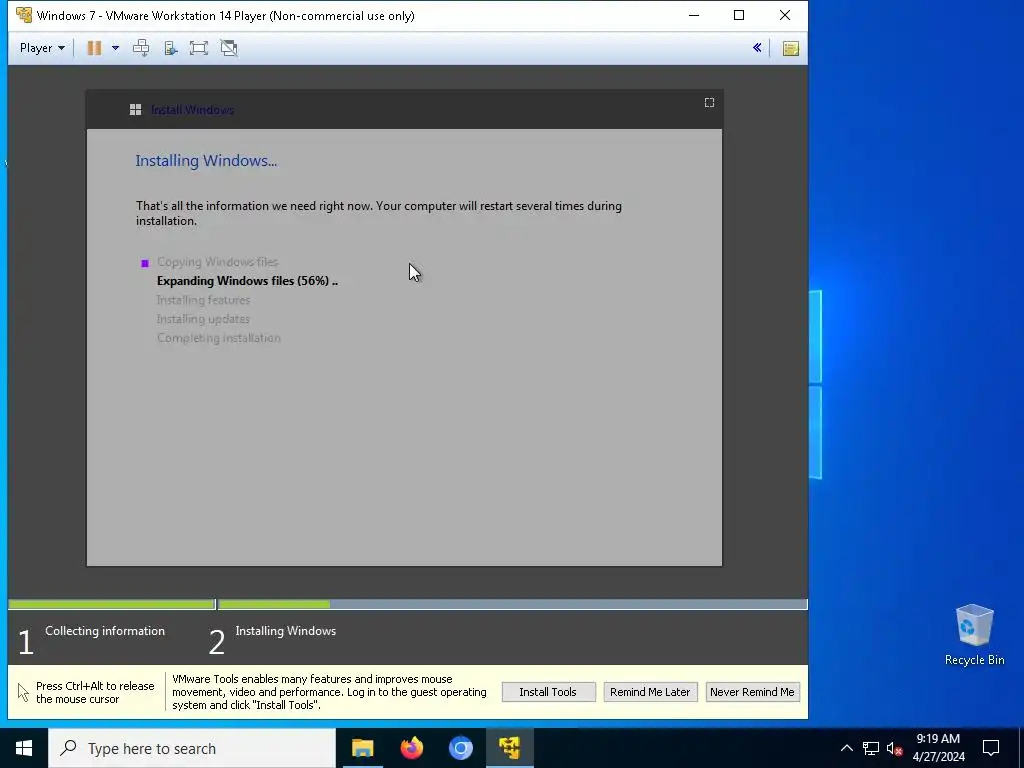Click Install Tools button

[548, 692]
